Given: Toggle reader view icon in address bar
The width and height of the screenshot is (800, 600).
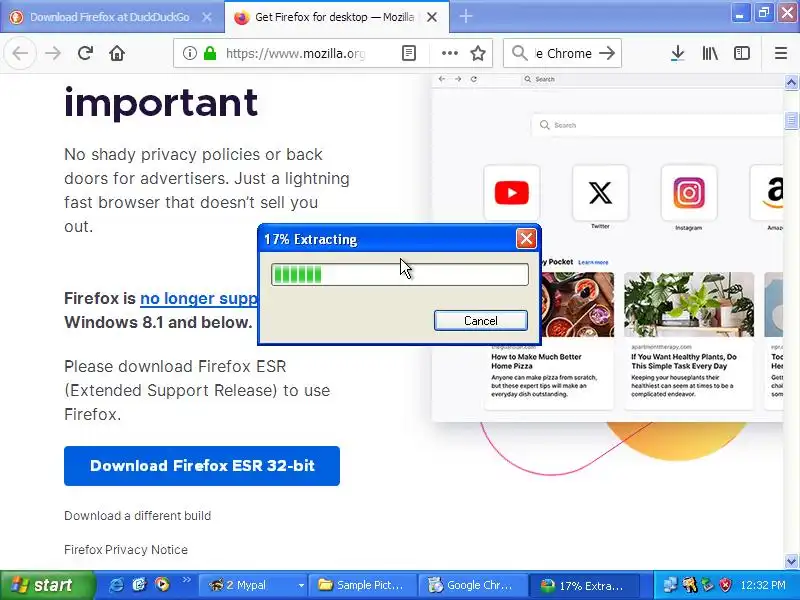Looking at the screenshot, I should (x=409, y=53).
